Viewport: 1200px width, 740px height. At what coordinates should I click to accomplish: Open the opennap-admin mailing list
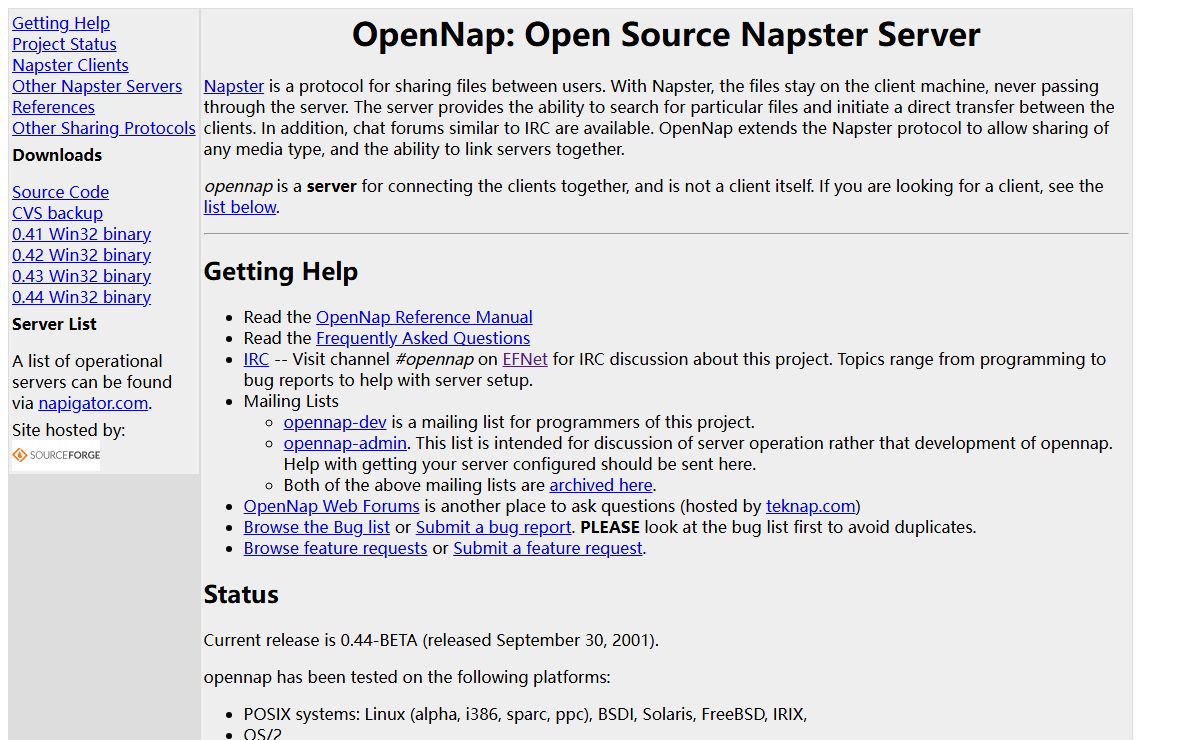[345, 443]
